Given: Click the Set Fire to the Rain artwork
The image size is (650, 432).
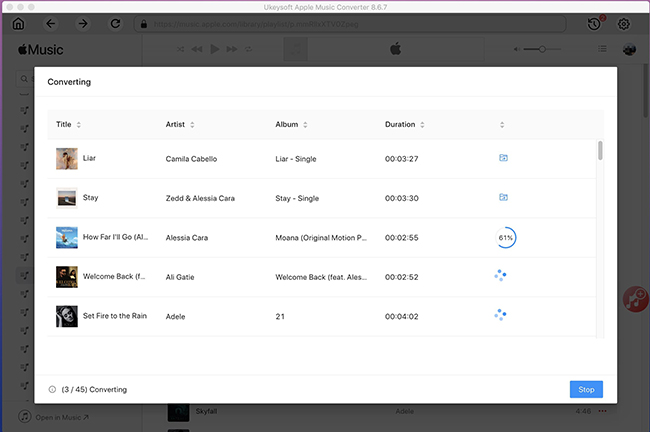Looking at the screenshot, I should coord(67,316).
